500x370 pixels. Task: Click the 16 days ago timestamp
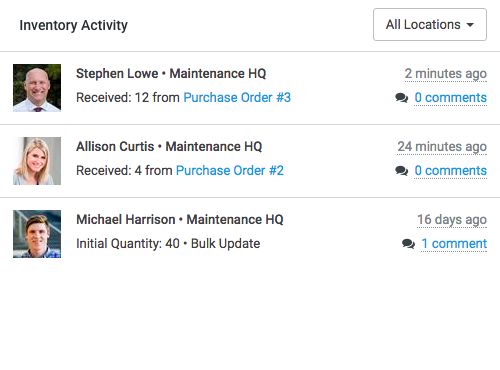point(452,220)
